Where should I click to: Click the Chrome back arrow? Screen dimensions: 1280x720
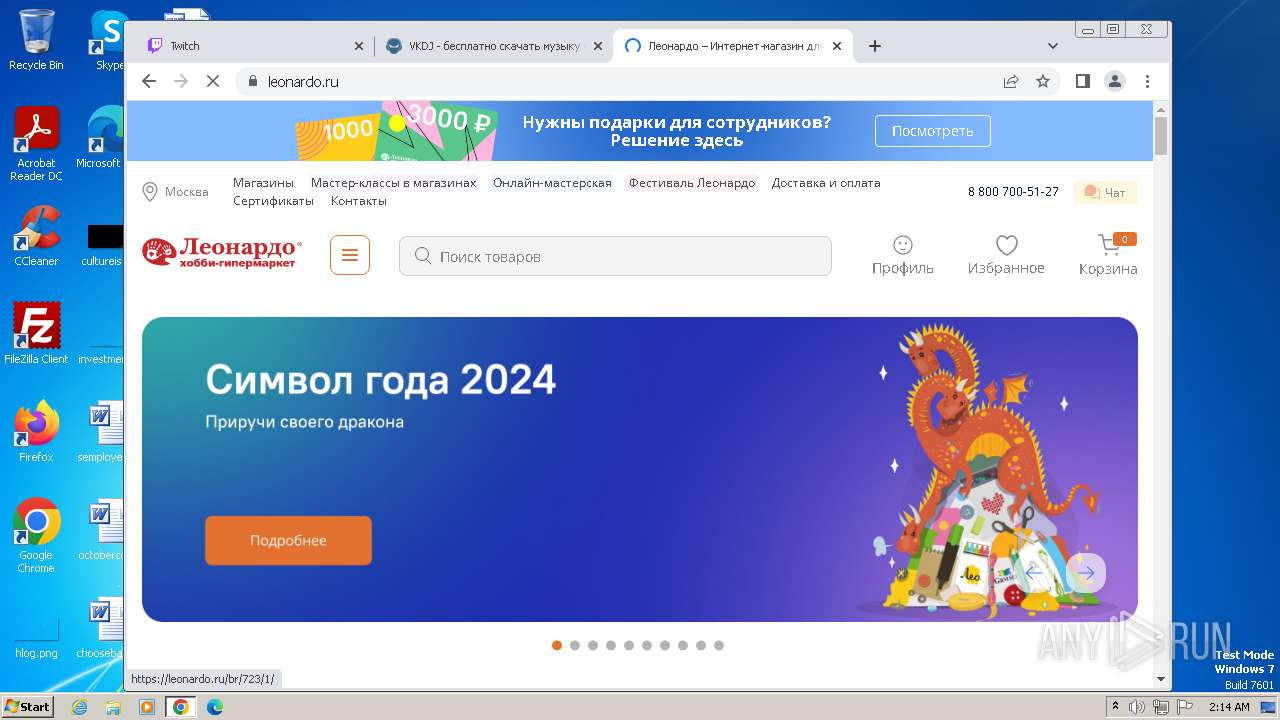click(x=149, y=81)
